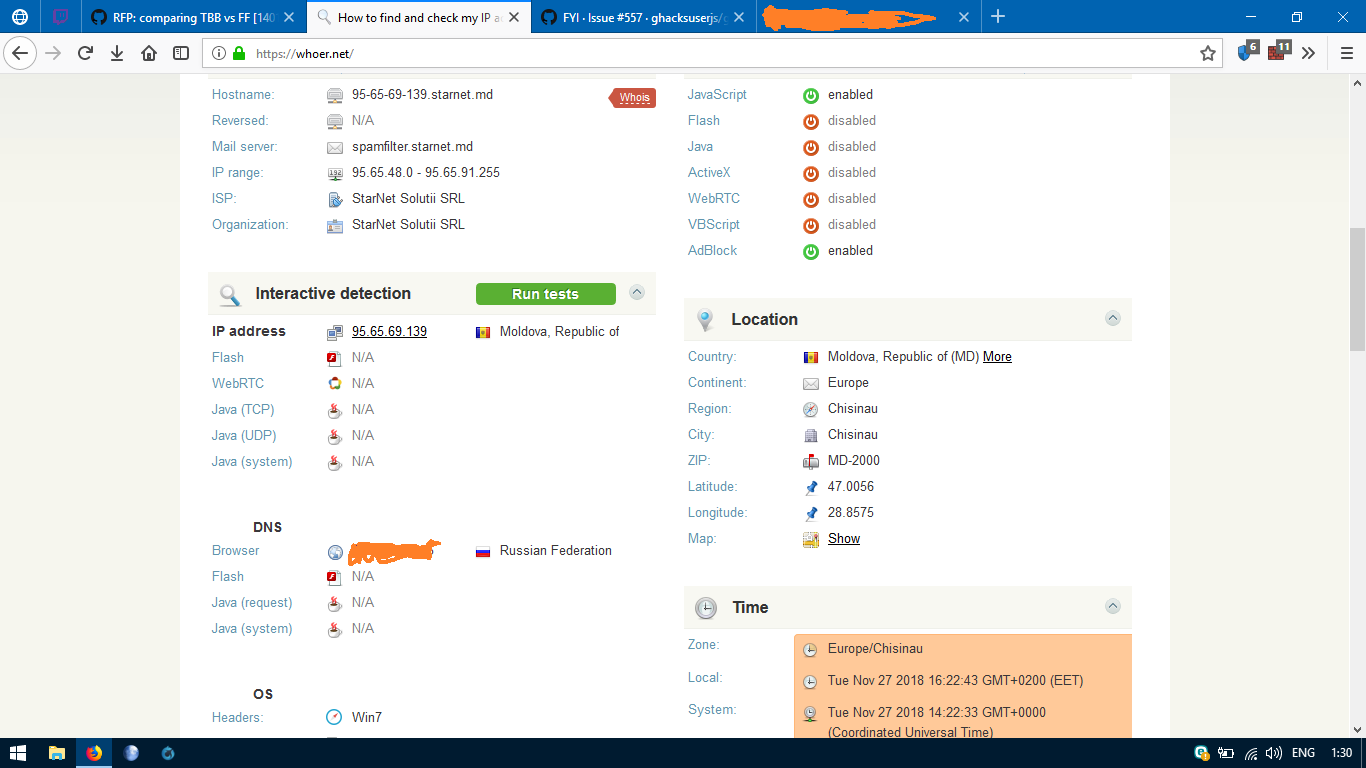
Task: Collapse the Time panel via its chevron
Action: point(1113,606)
